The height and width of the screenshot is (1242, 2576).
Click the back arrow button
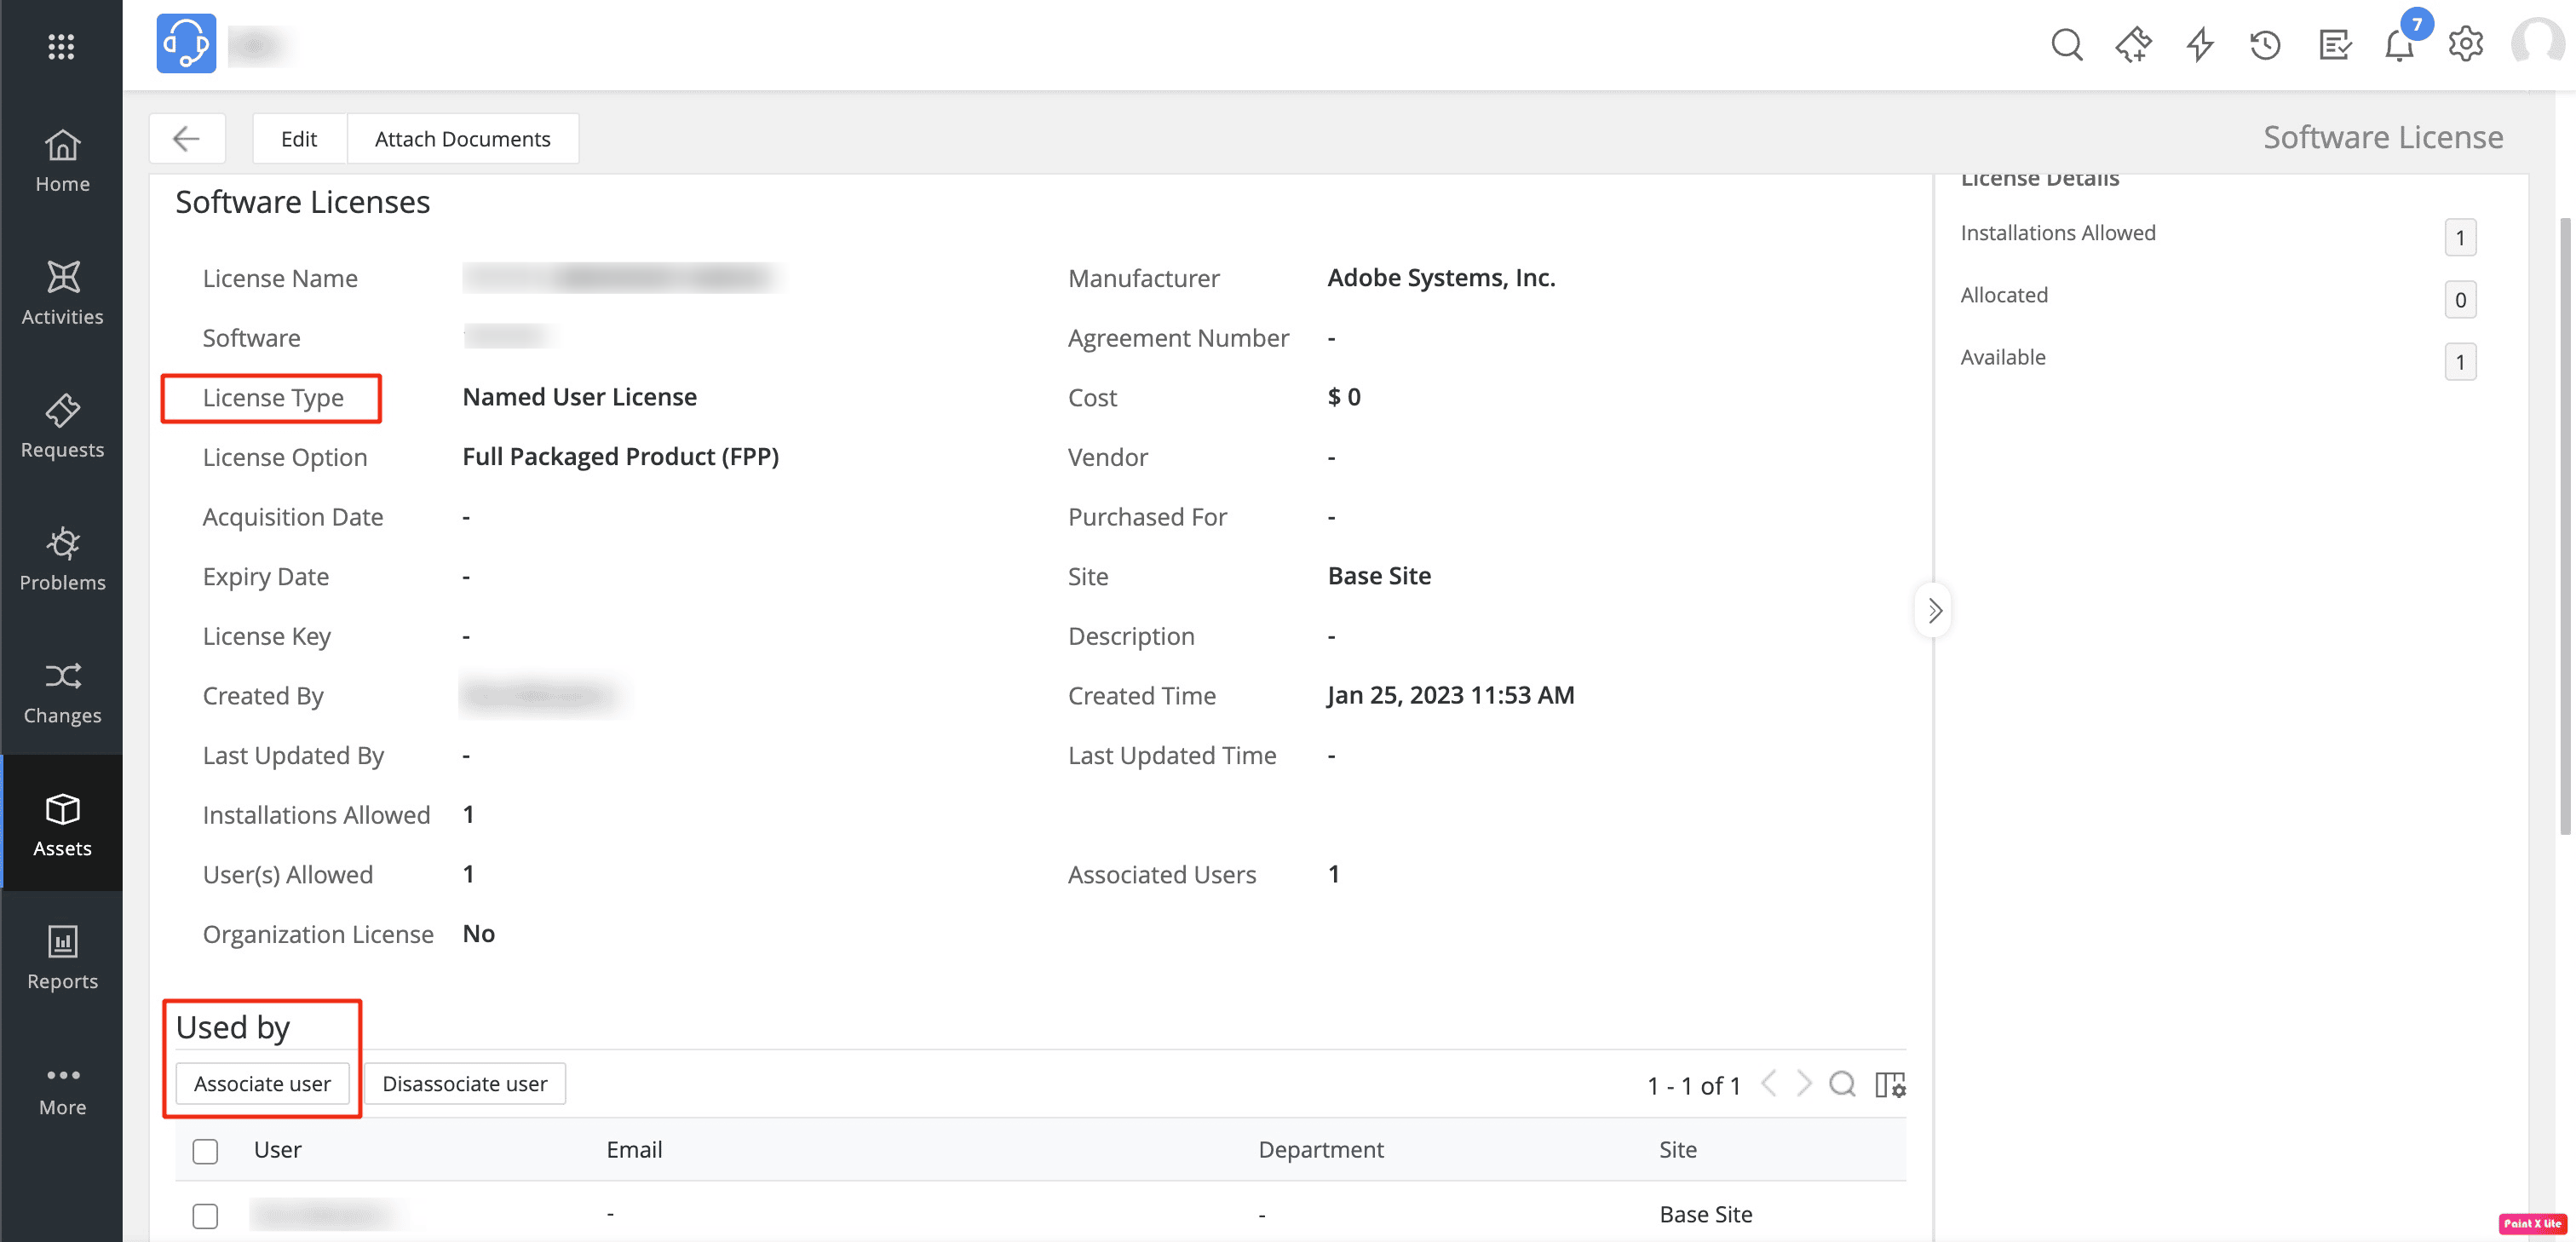pyautogui.click(x=186, y=138)
